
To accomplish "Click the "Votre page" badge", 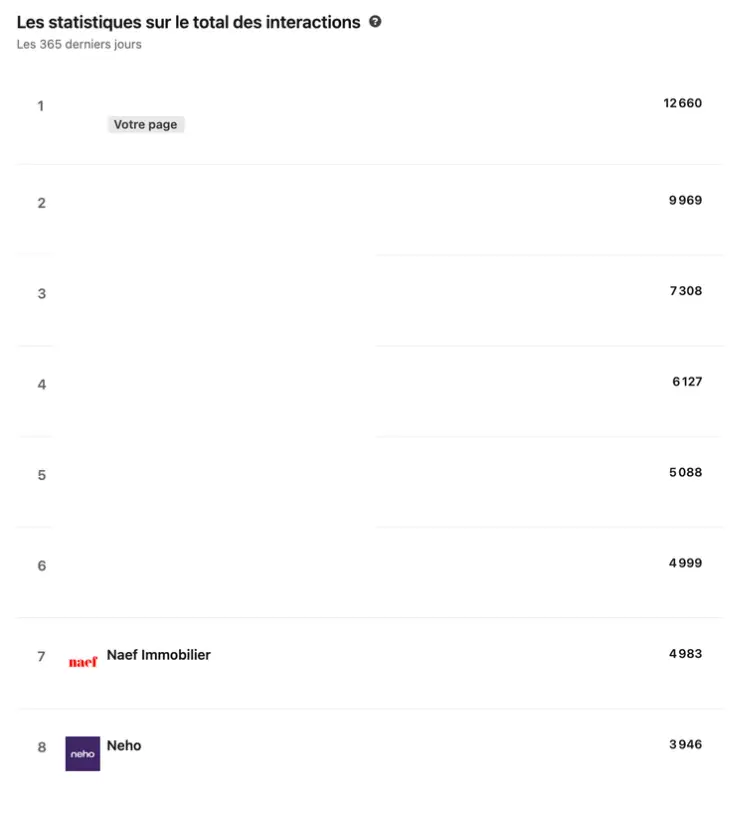I will coord(146,125).
